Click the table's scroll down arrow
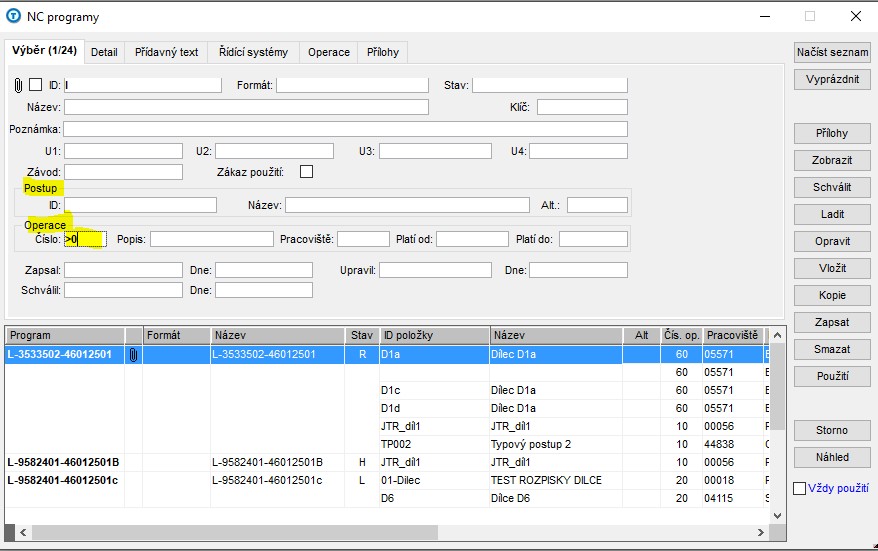878x551 pixels. coord(777,516)
